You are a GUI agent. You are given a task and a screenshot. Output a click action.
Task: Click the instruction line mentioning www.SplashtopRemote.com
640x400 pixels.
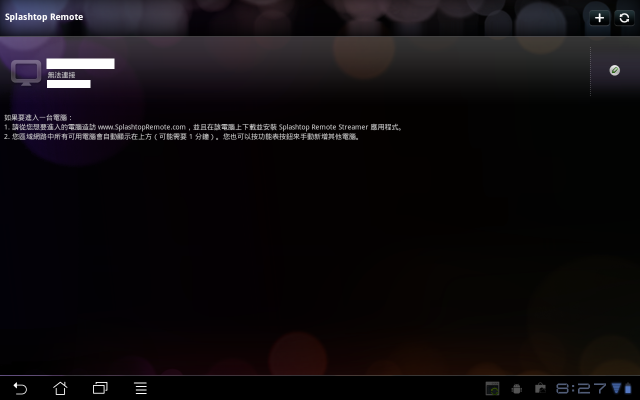coord(204,127)
